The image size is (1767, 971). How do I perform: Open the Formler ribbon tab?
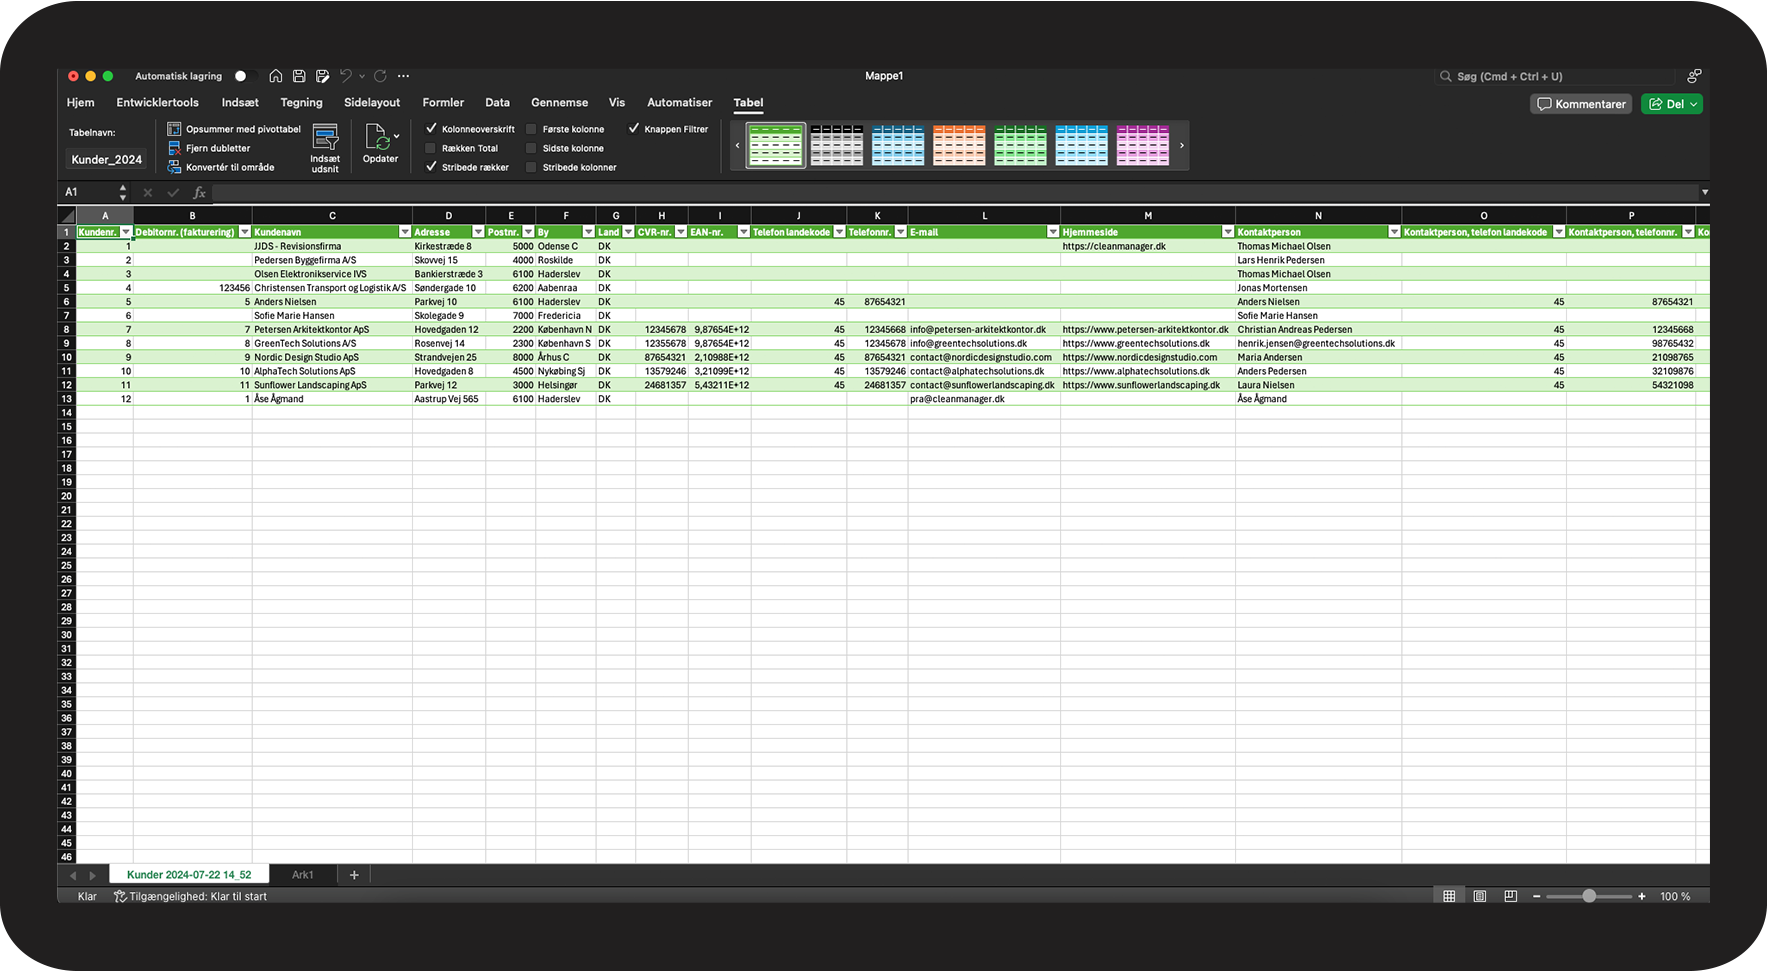pos(443,103)
